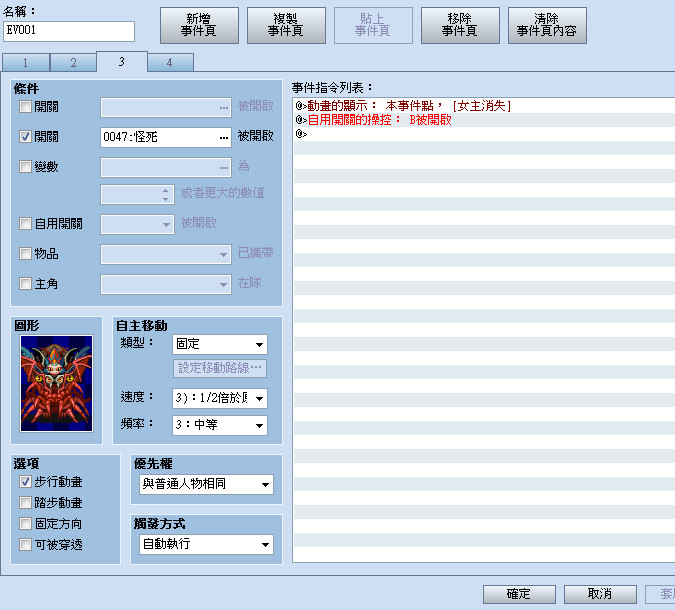Open the 頻率 frequency dropdown
The image size is (675, 610).
(x=220, y=425)
